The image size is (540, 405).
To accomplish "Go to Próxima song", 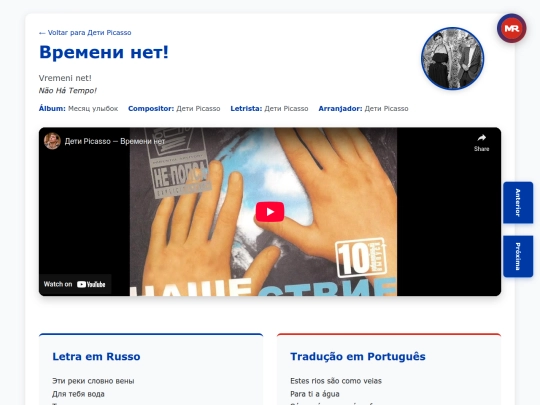I will click(x=518, y=256).
